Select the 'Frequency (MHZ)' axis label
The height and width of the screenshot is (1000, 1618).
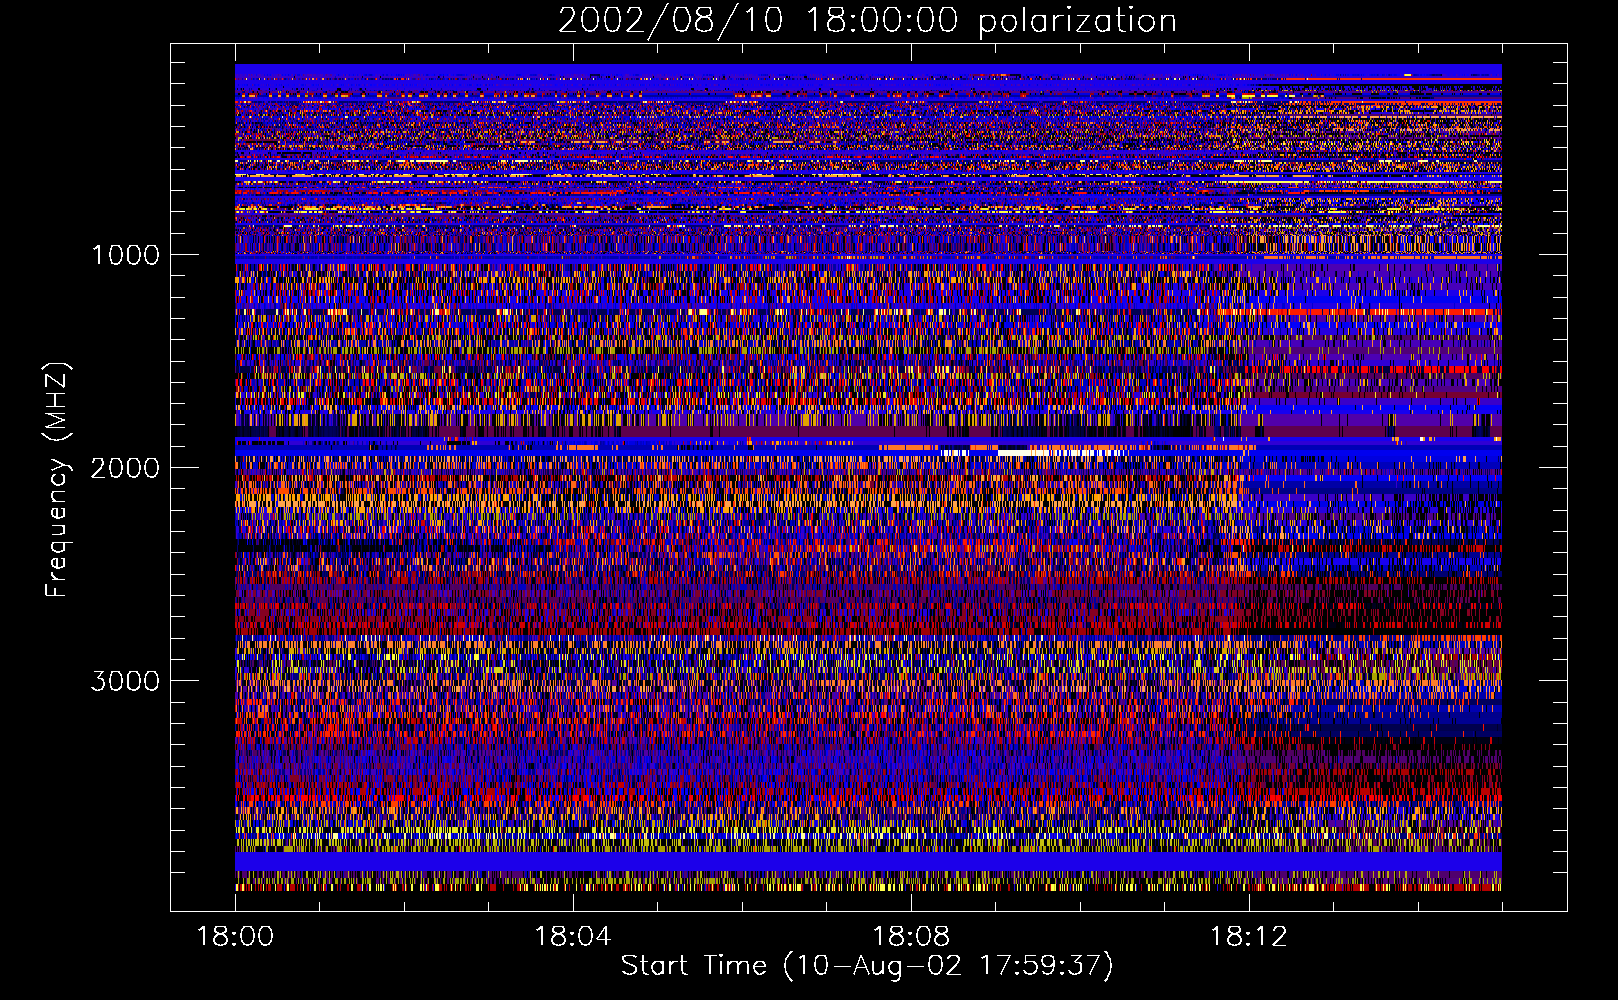pos(57,480)
